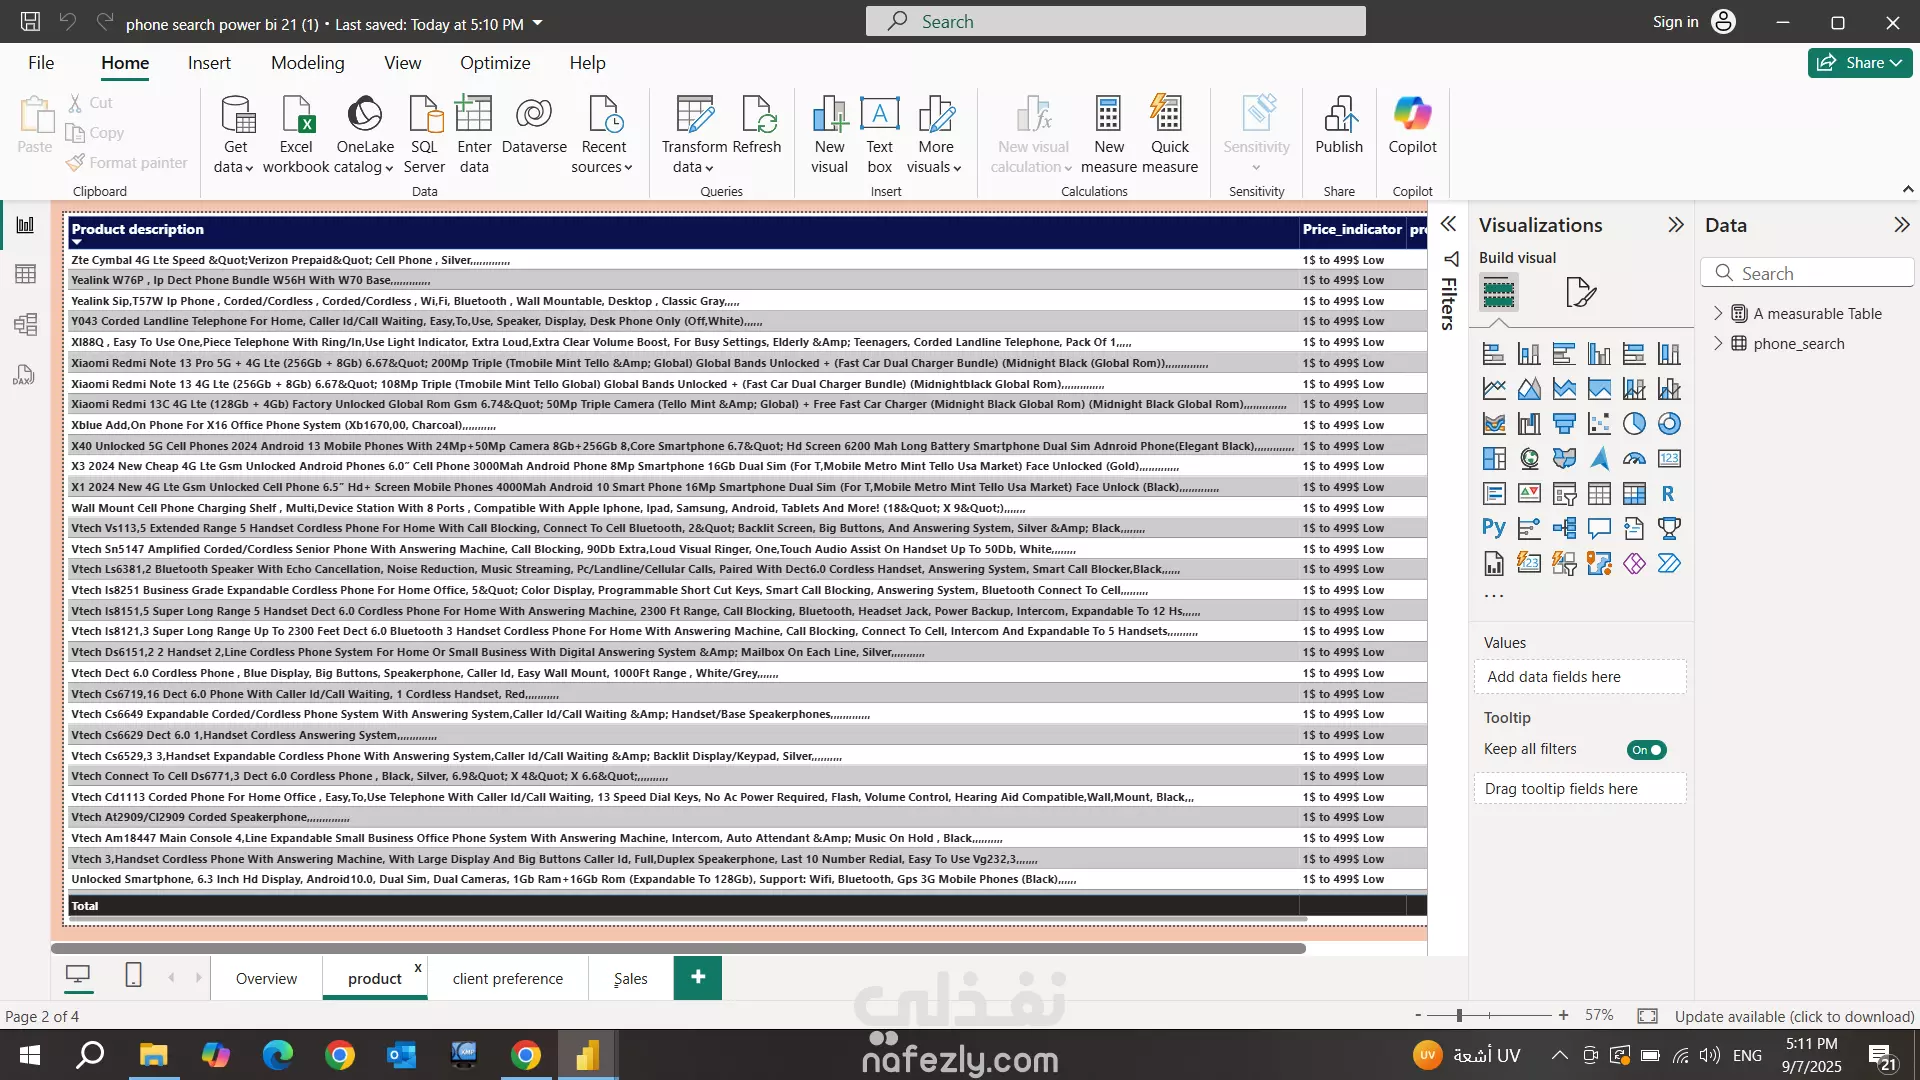Adjust the zoom level slider
This screenshot has width=1920, height=1080.
tap(1459, 1016)
